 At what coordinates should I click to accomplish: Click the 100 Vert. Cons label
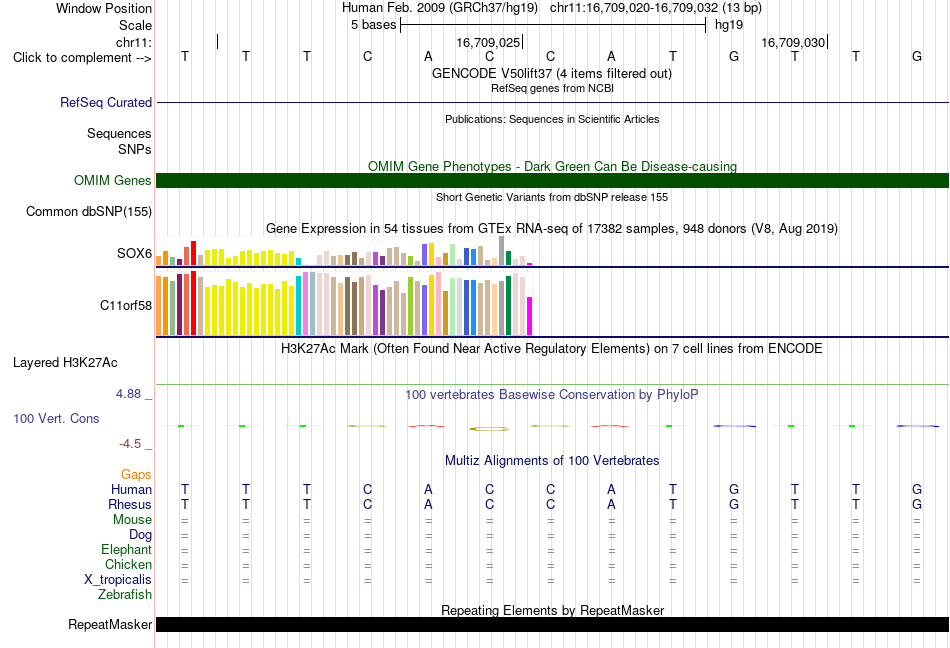56,418
